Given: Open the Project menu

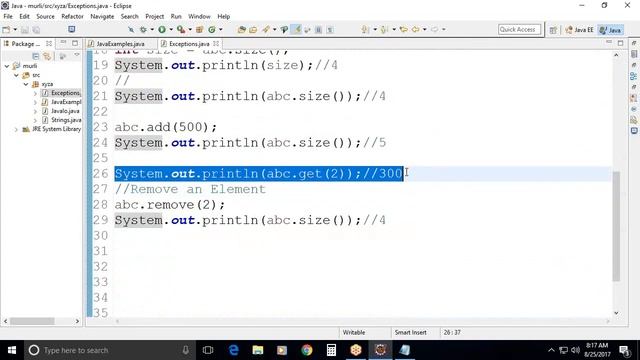Looking at the screenshot, I should 154,16.
